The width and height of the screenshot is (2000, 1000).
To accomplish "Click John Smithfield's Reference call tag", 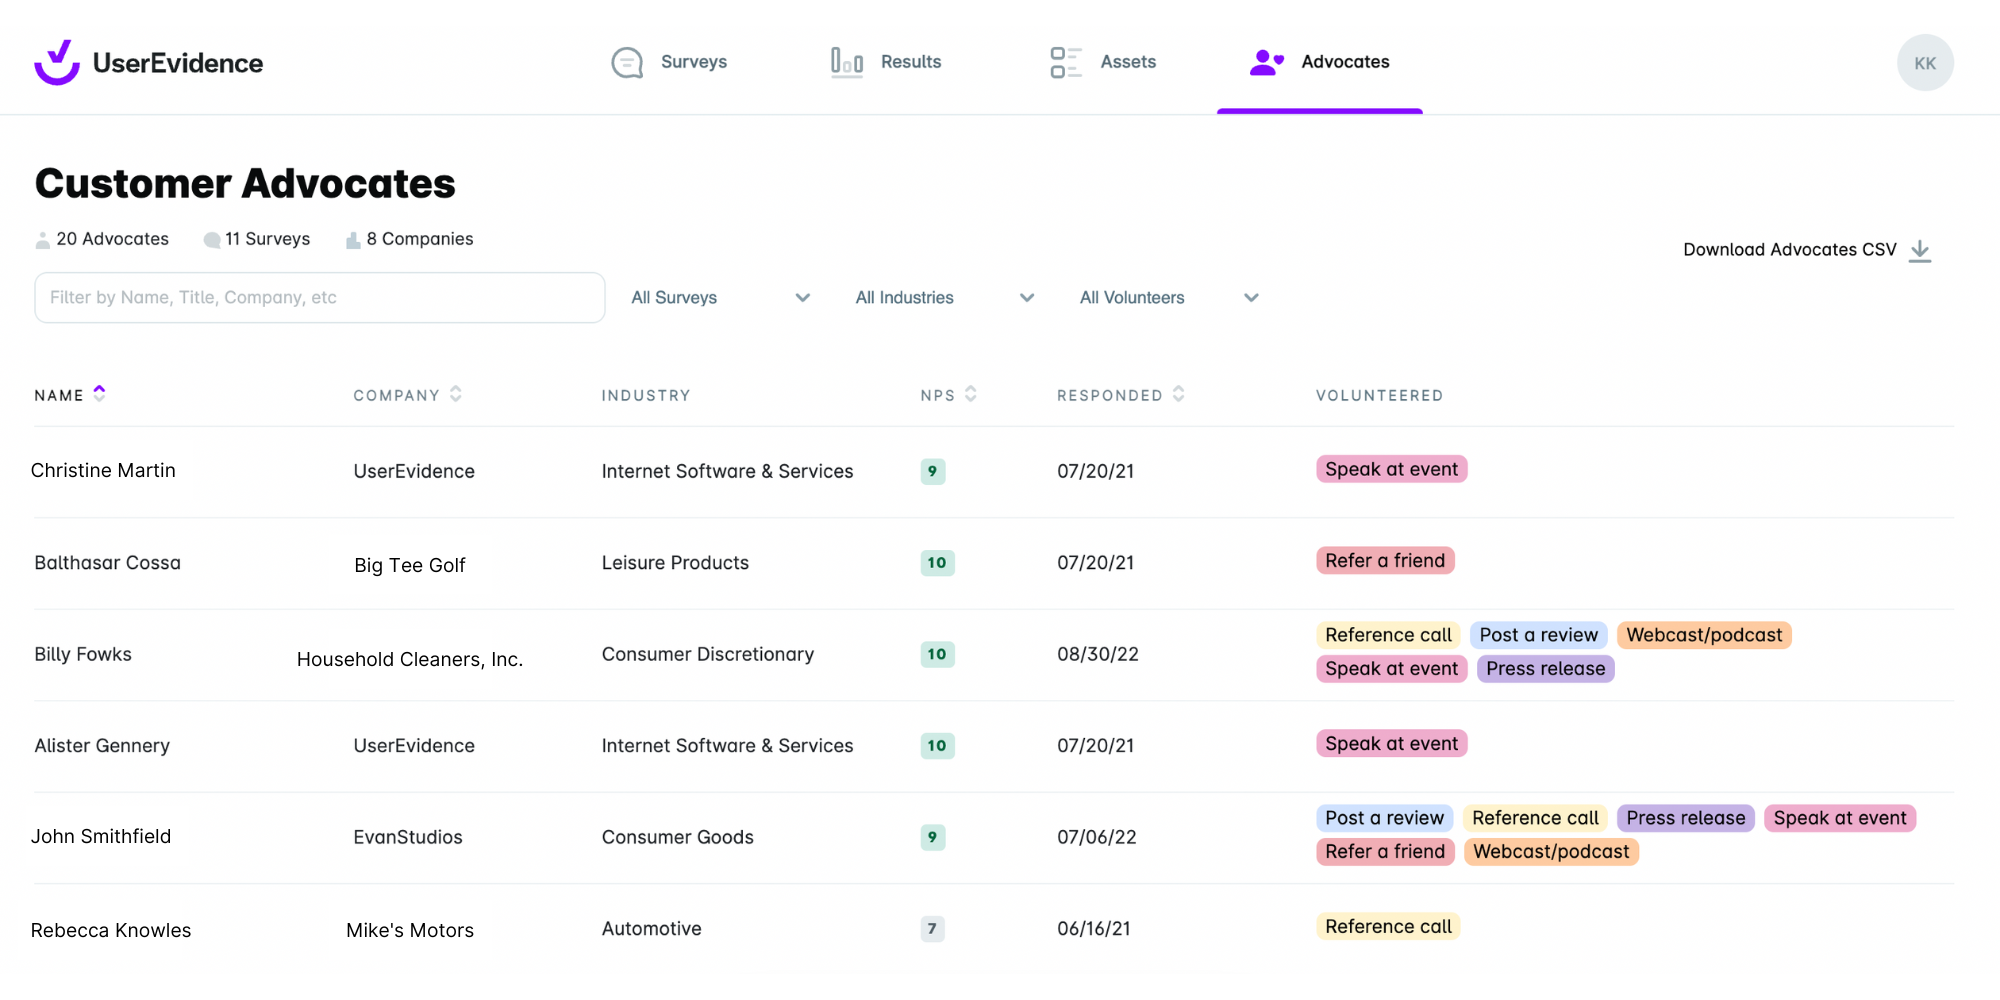I will click(x=1536, y=819).
